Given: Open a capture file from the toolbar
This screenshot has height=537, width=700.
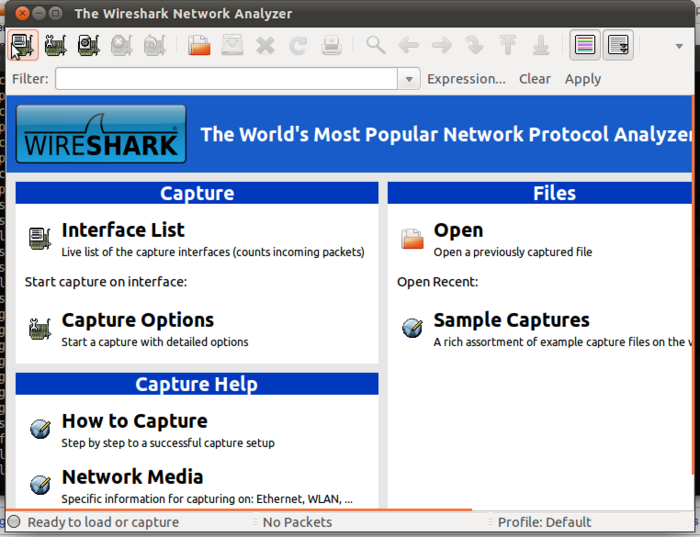Looking at the screenshot, I should pyautogui.click(x=199, y=45).
